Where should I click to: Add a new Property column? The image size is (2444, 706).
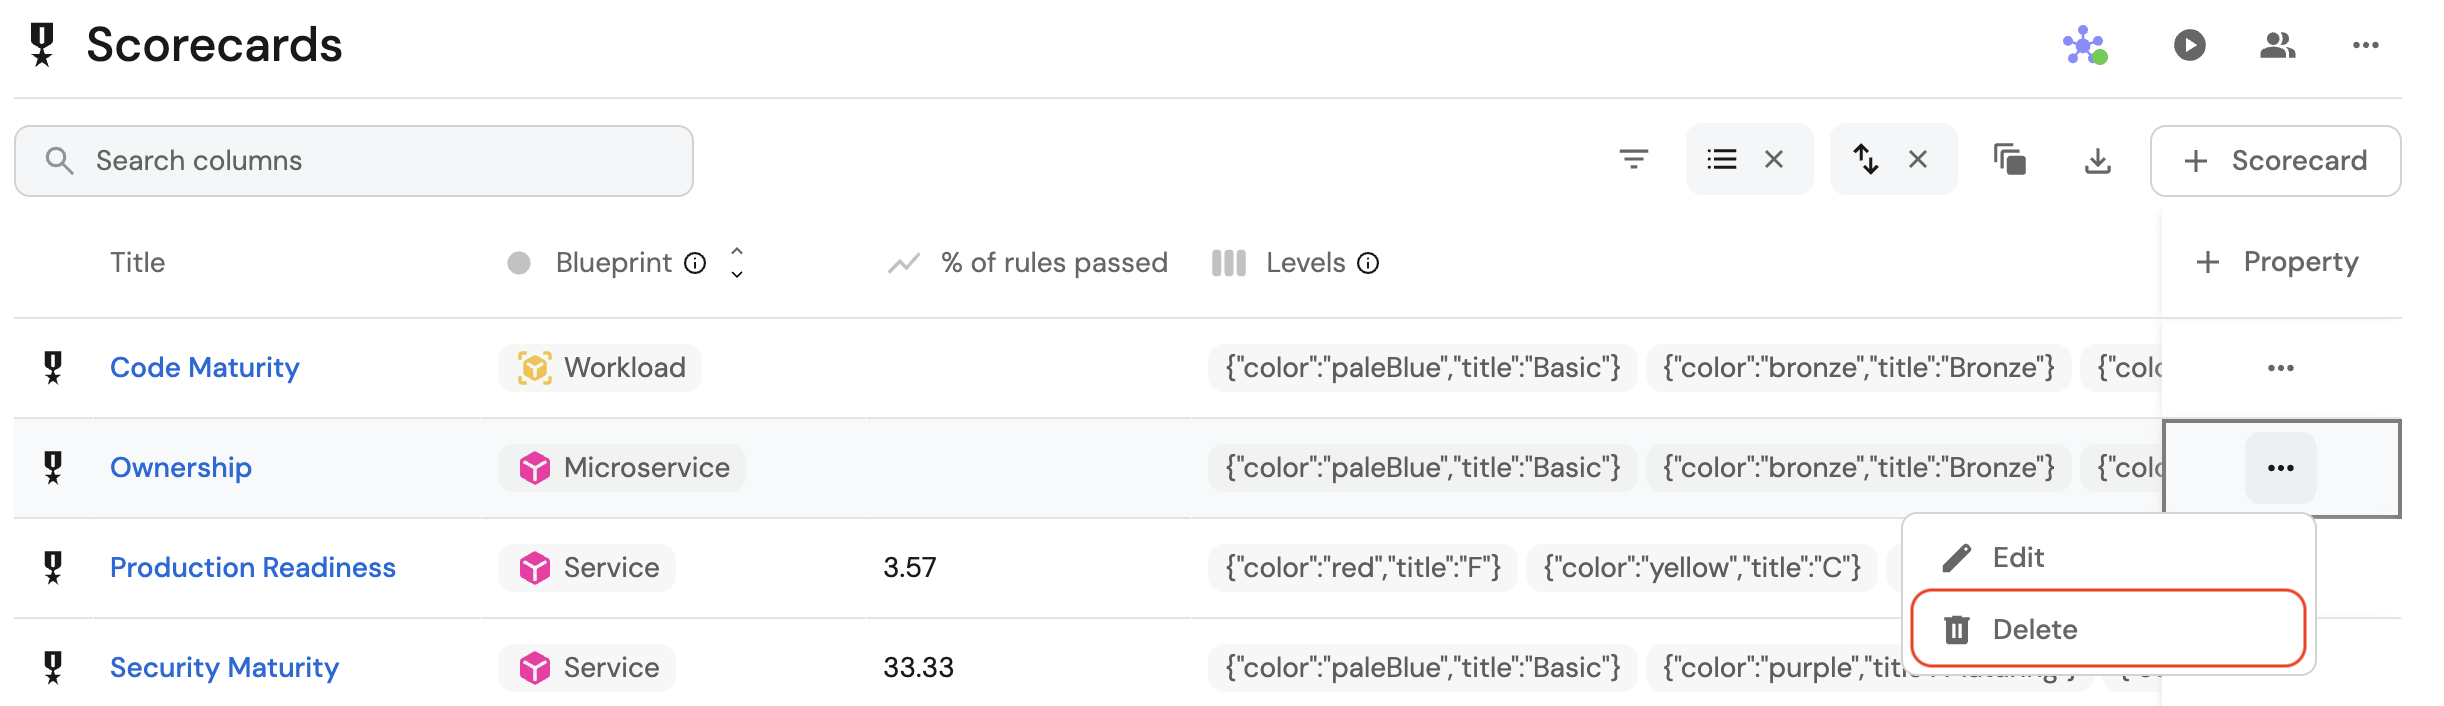click(x=2277, y=262)
